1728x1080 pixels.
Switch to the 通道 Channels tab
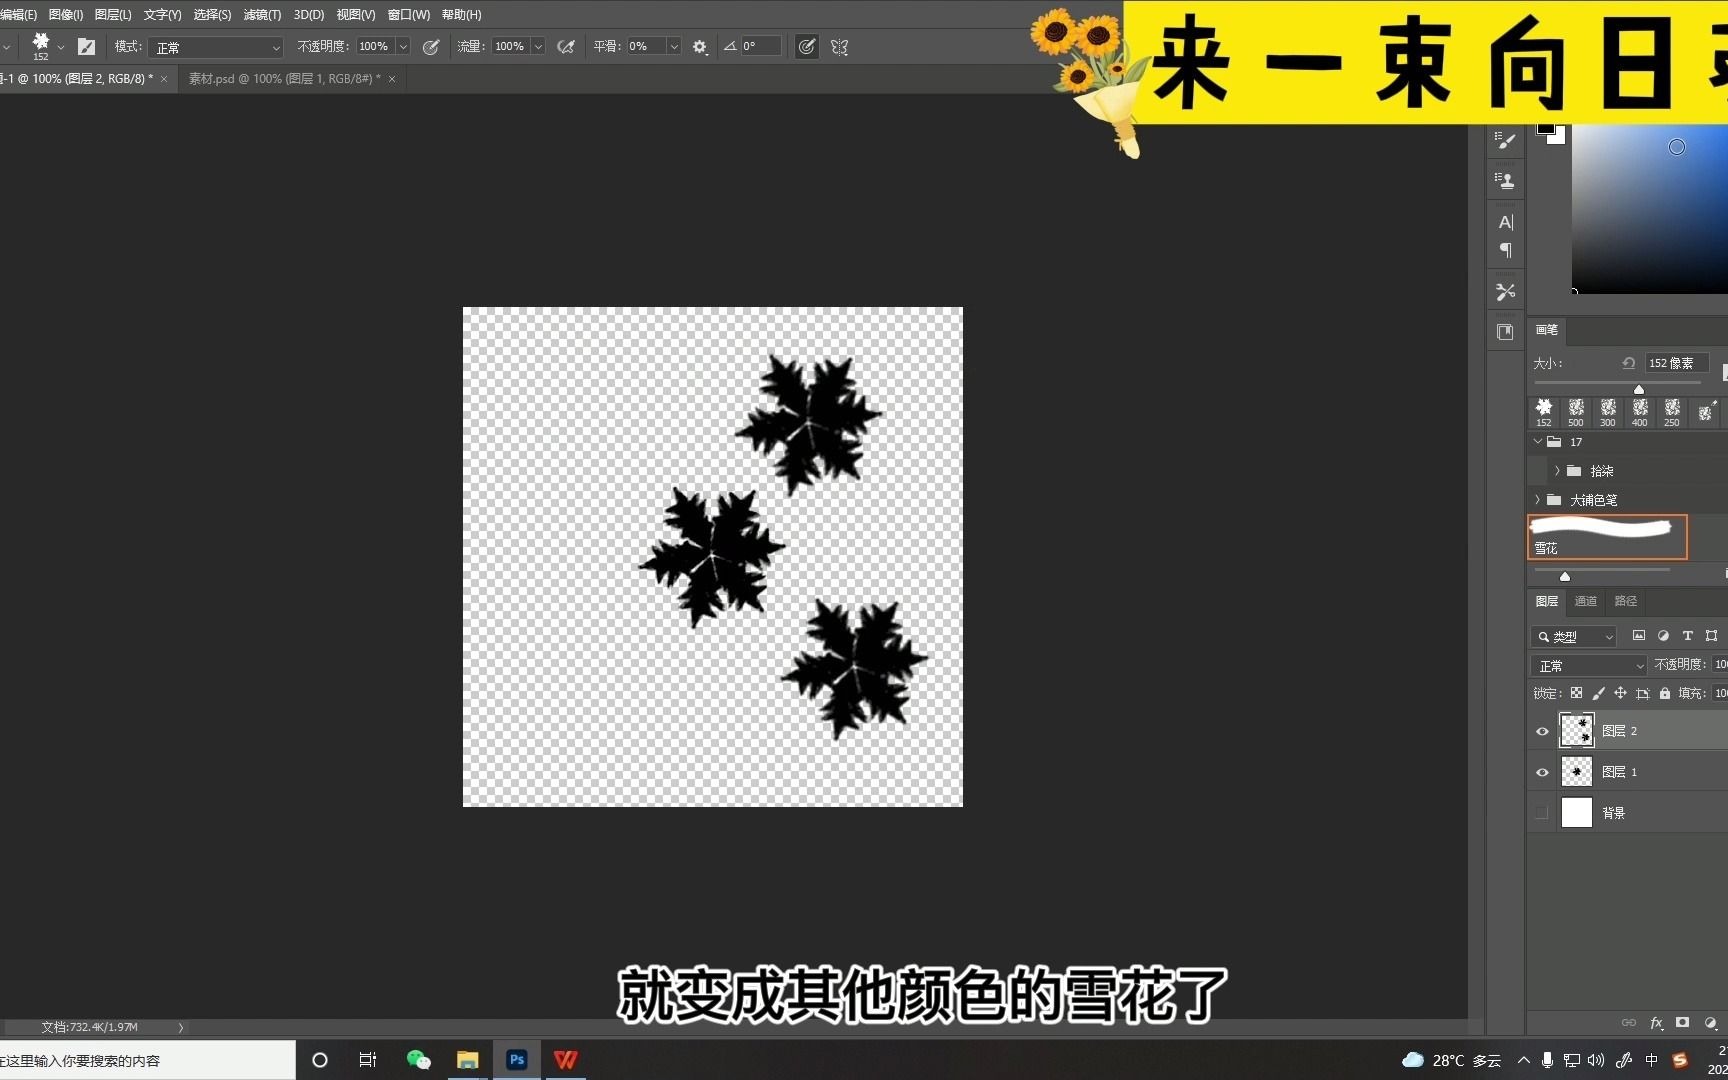pos(1585,601)
